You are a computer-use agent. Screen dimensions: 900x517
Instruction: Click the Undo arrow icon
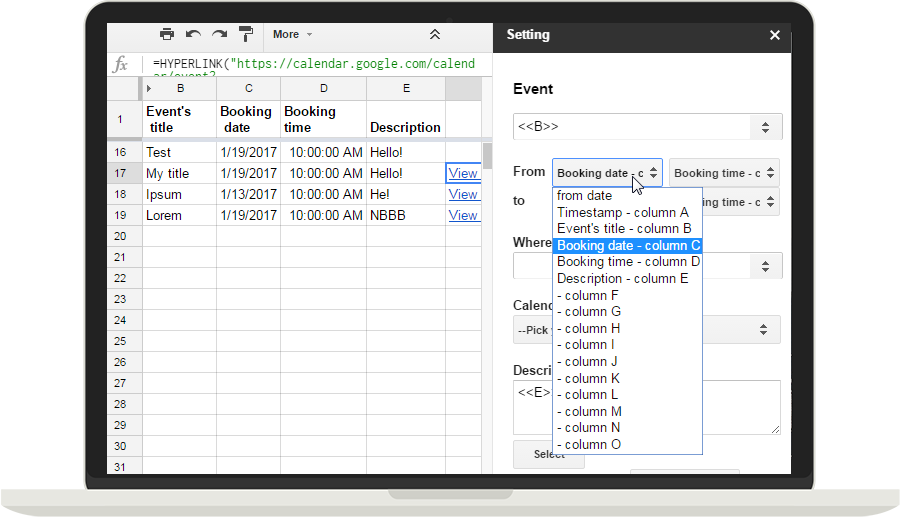(x=193, y=34)
